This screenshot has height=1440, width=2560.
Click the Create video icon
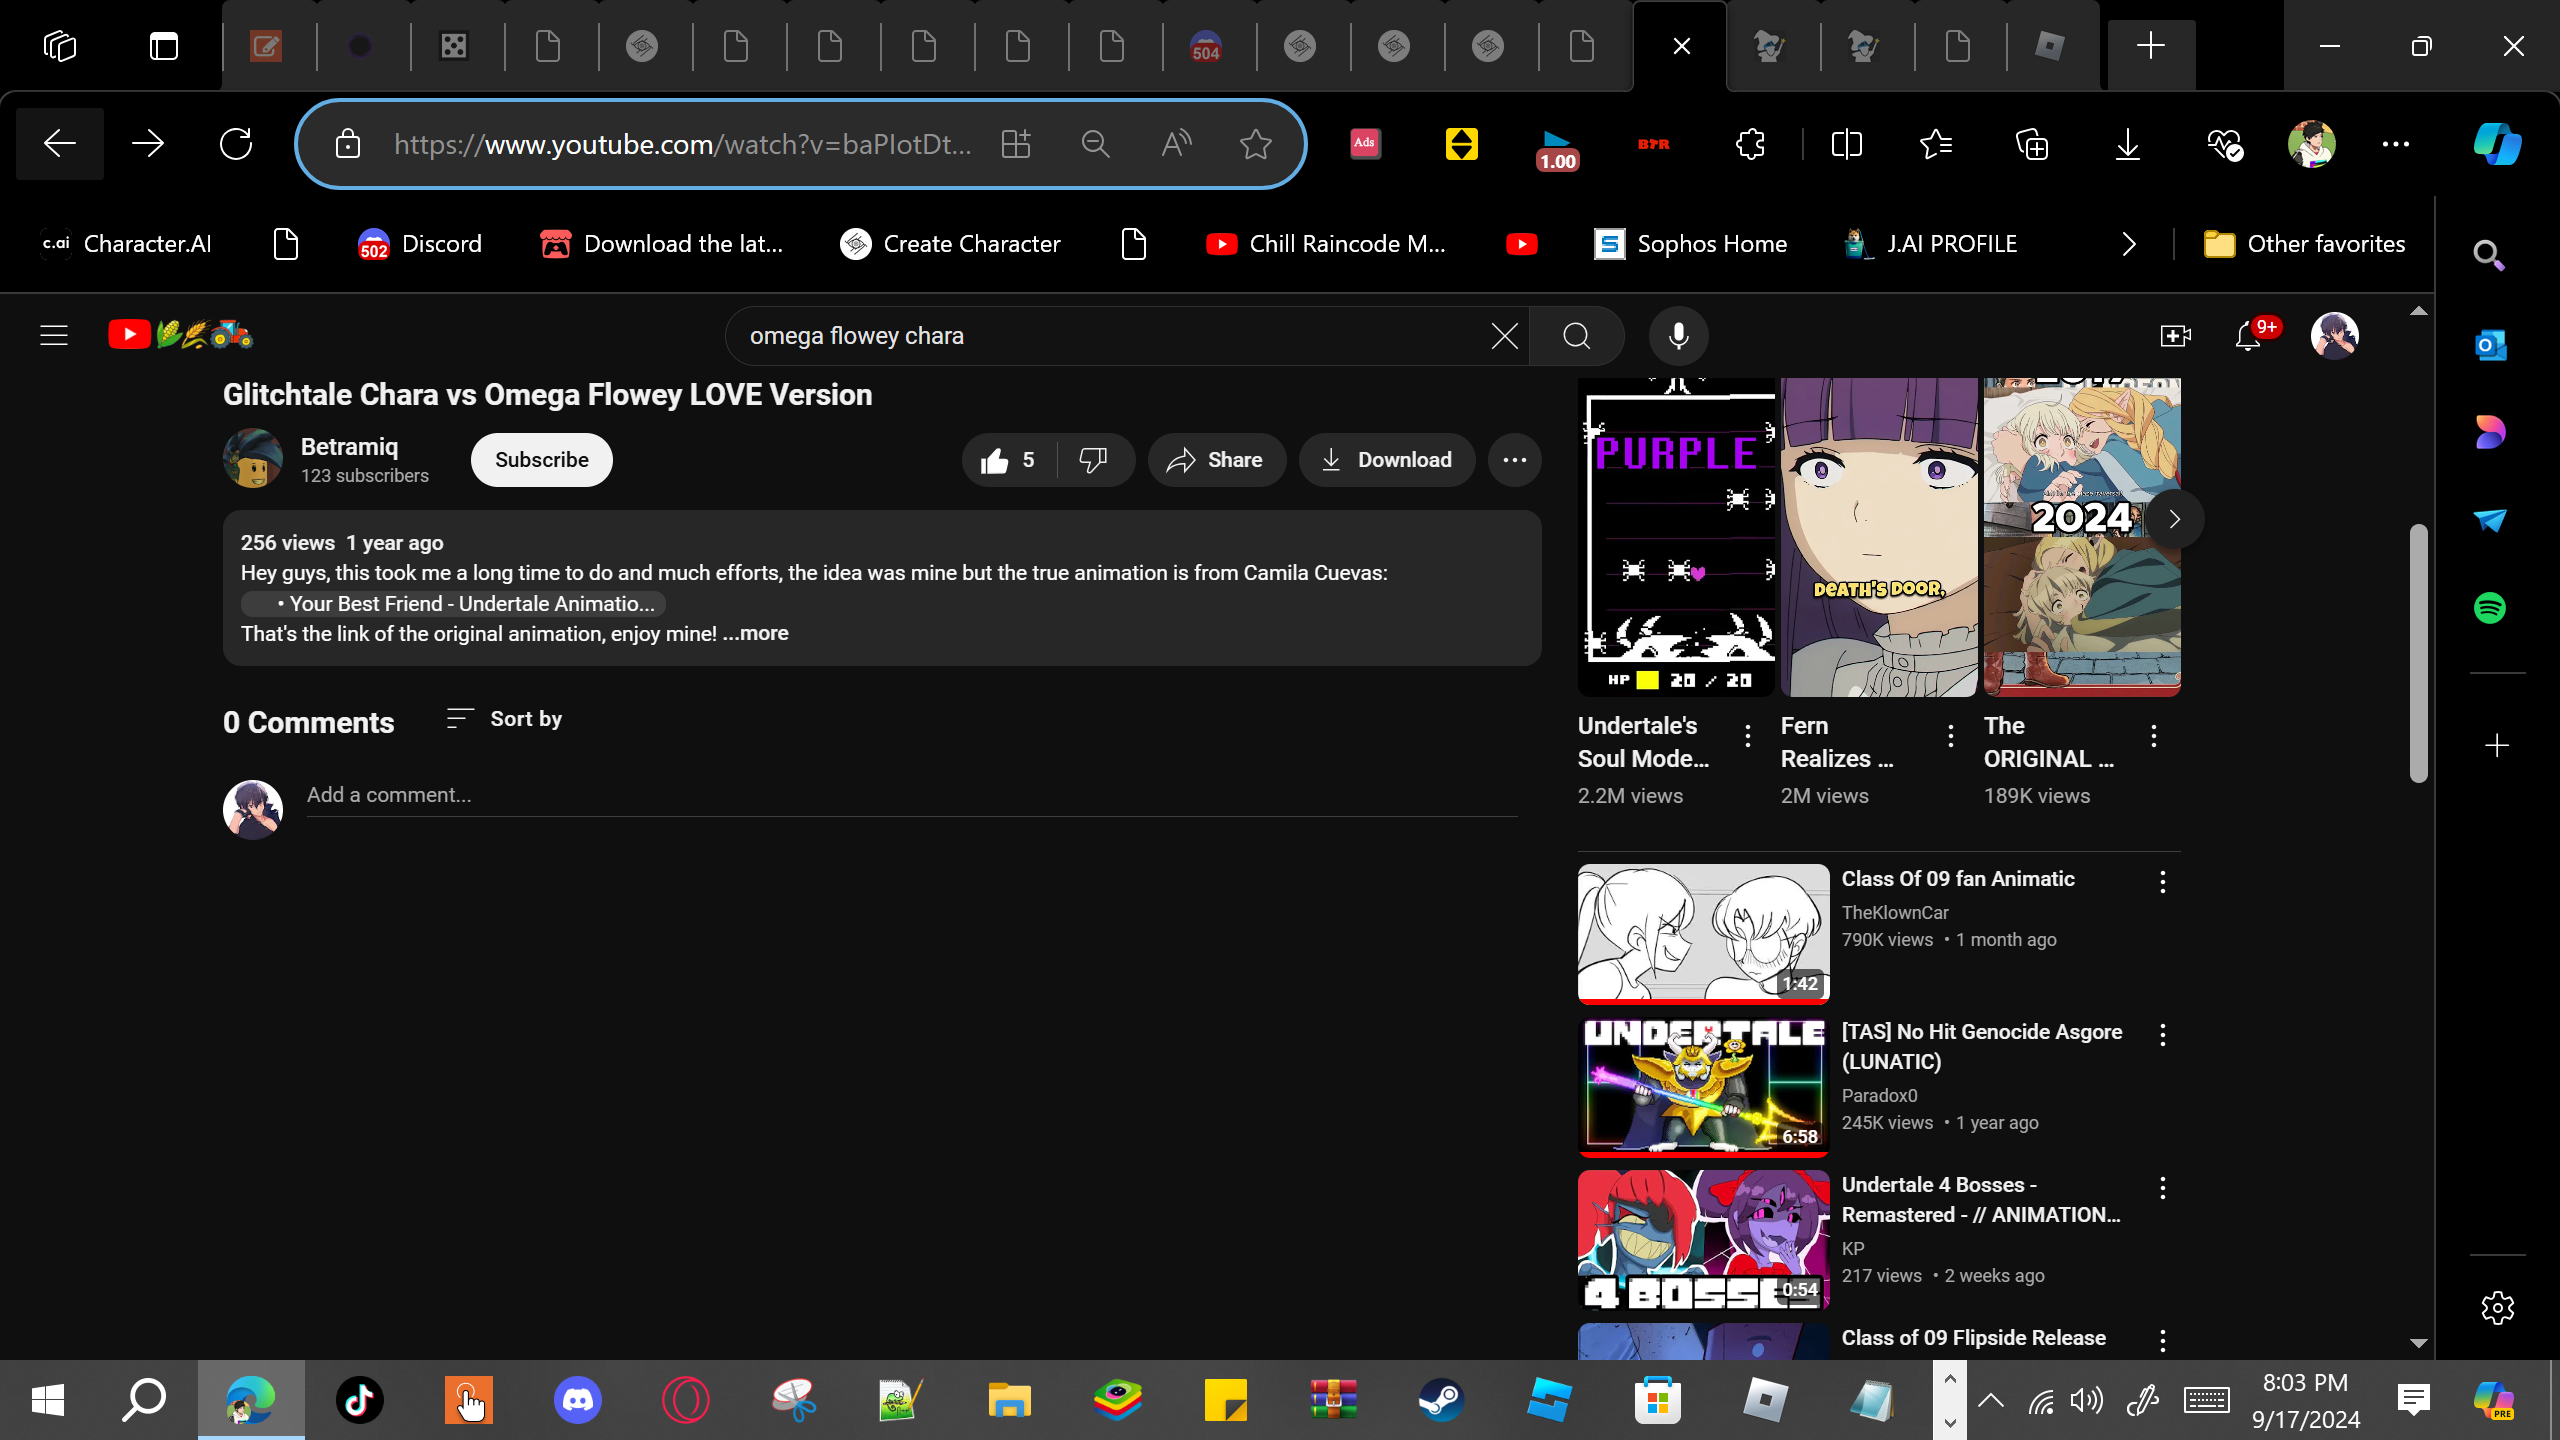2175,336
